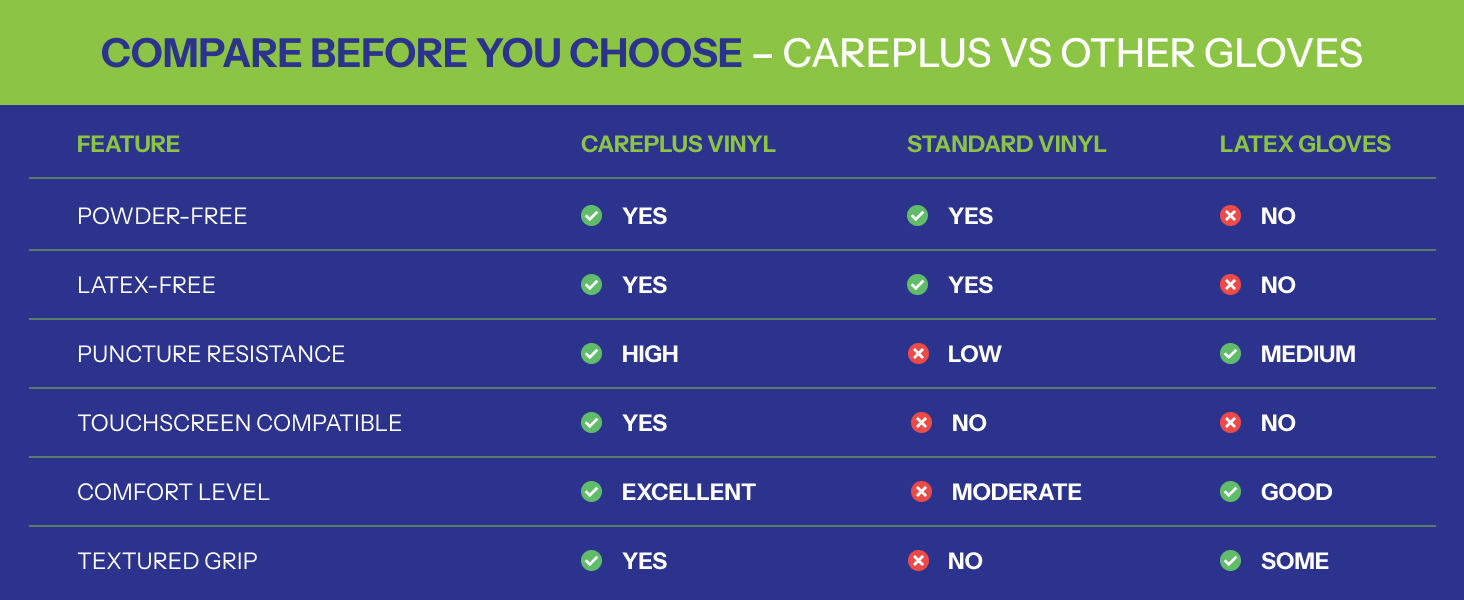Click red X beside Standard Vinyl LOW puncture resistance

918,354
